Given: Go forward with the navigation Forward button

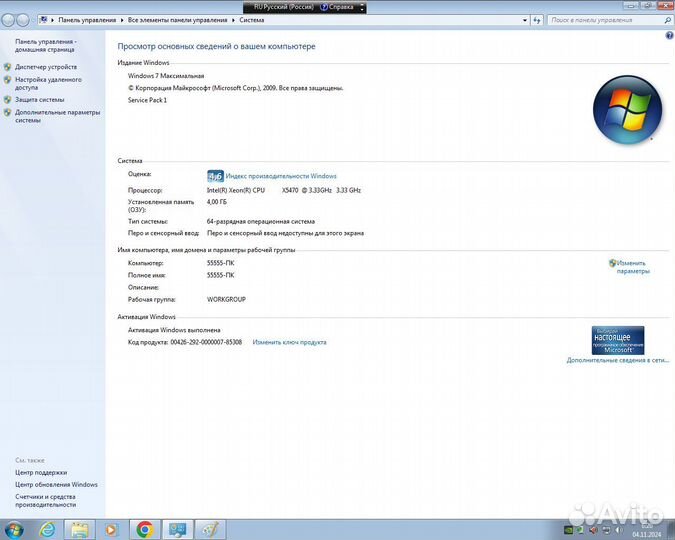Looking at the screenshot, I should 22,20.
